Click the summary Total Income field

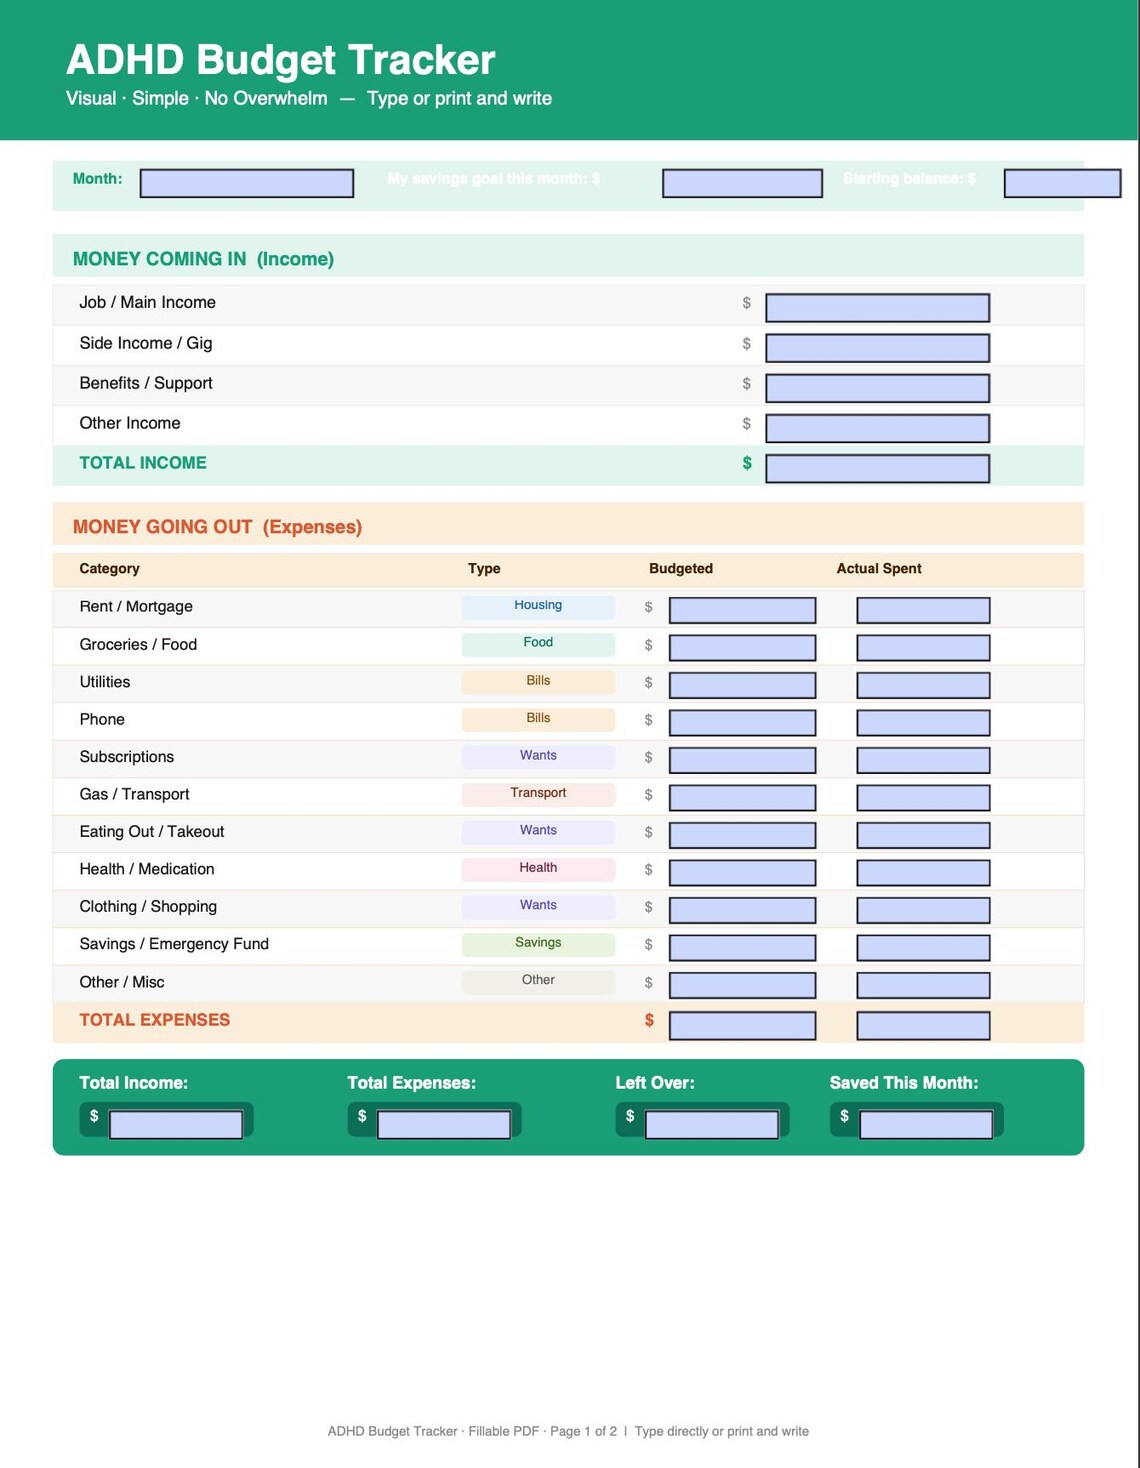click(x=176, y=1125)
